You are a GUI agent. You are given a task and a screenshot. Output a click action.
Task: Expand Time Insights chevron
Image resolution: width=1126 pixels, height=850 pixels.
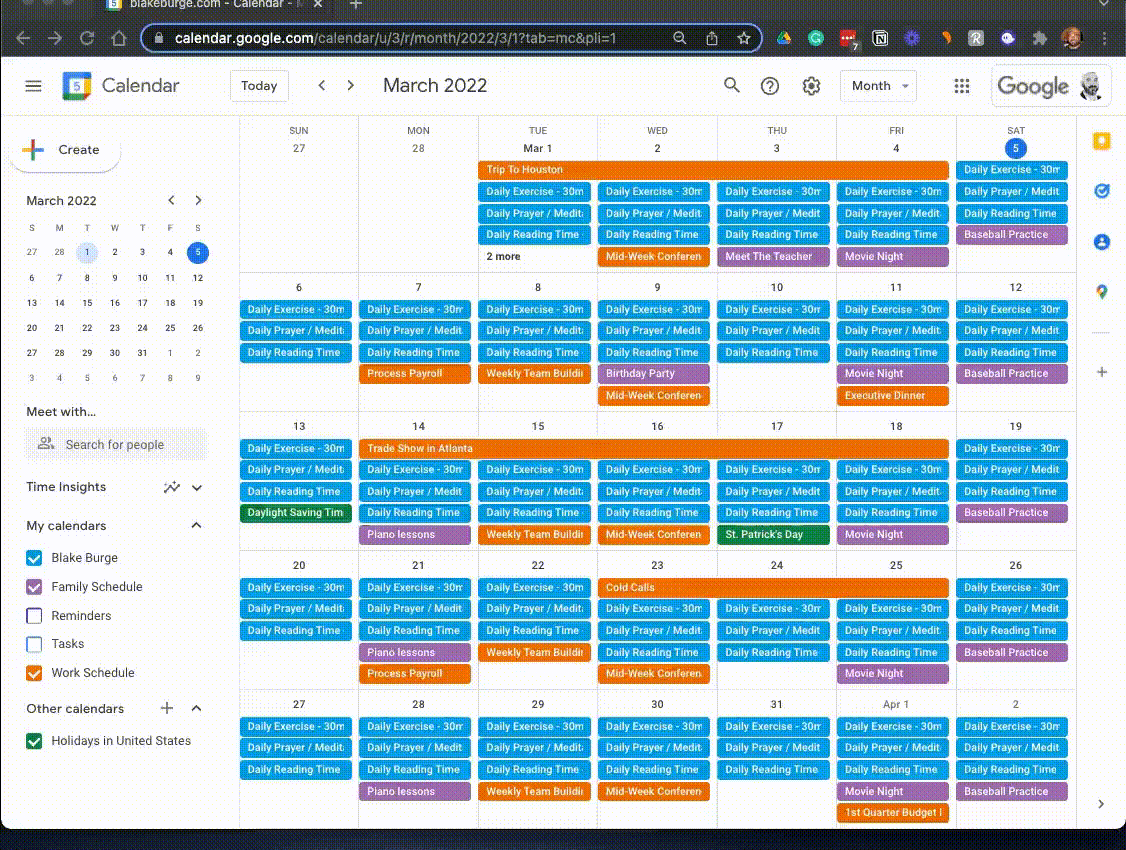[x=197, y=487]
